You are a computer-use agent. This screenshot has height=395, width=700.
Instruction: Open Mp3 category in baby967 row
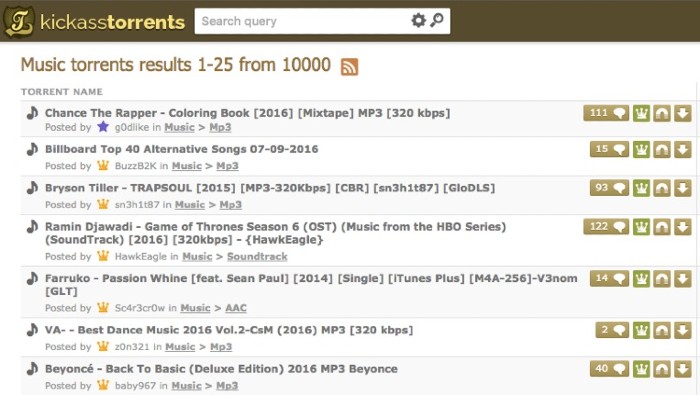(x=227, y=386)
